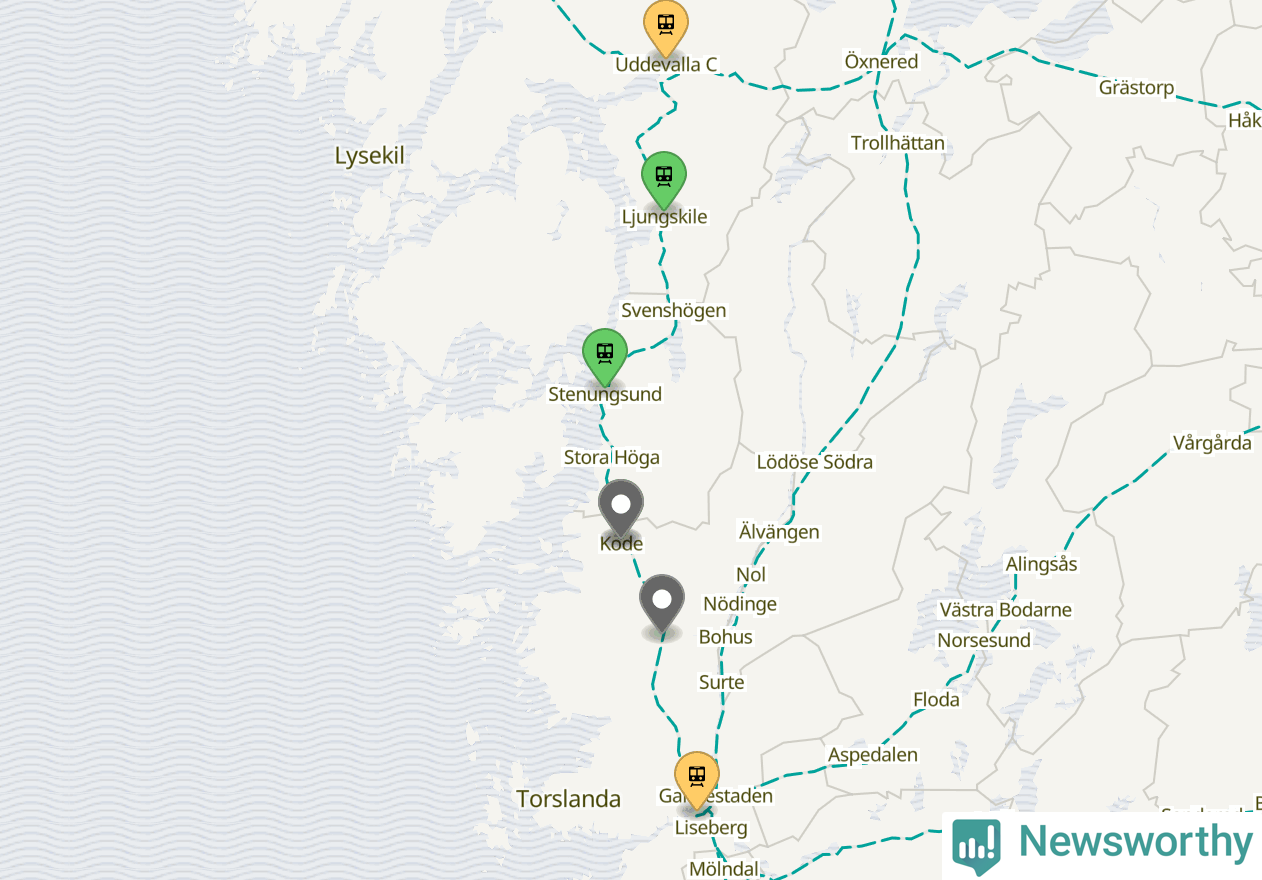Select the Torslanda place label

tap(569, 799)
